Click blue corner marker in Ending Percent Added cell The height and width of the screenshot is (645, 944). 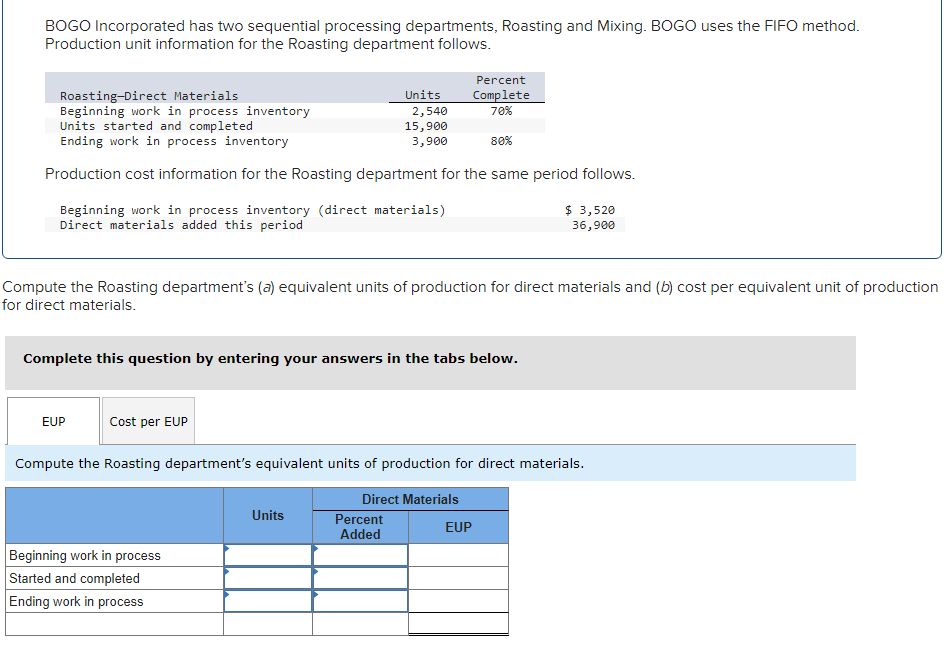pos(315,595)
